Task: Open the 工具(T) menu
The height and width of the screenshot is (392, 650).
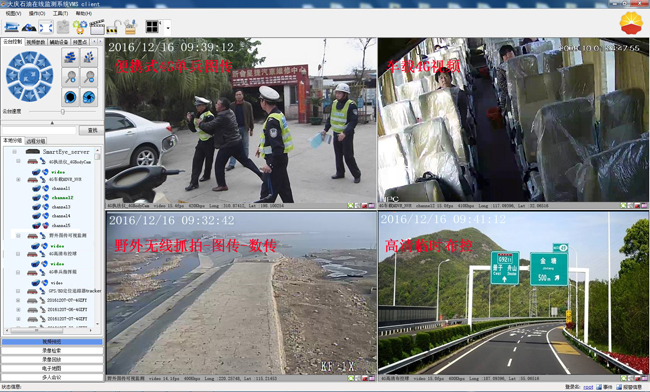Action: coord(61,13)
